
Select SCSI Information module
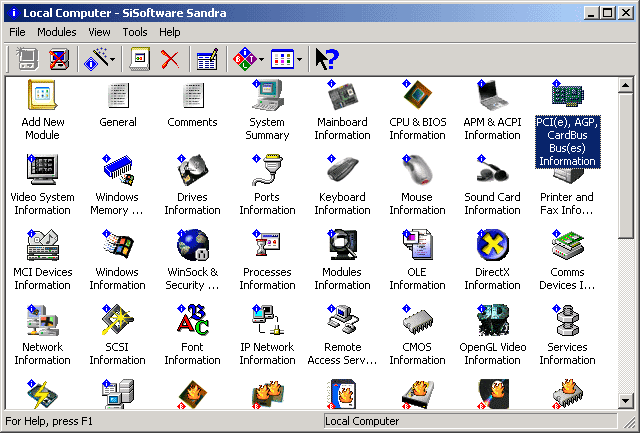[x=118, y=320]
